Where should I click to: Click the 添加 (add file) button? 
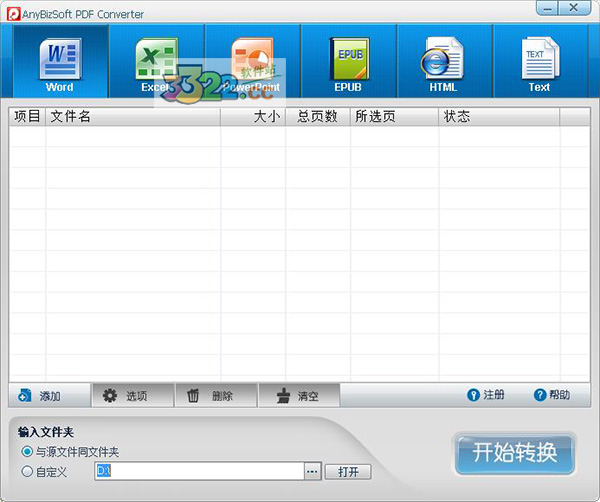(49, 395)
